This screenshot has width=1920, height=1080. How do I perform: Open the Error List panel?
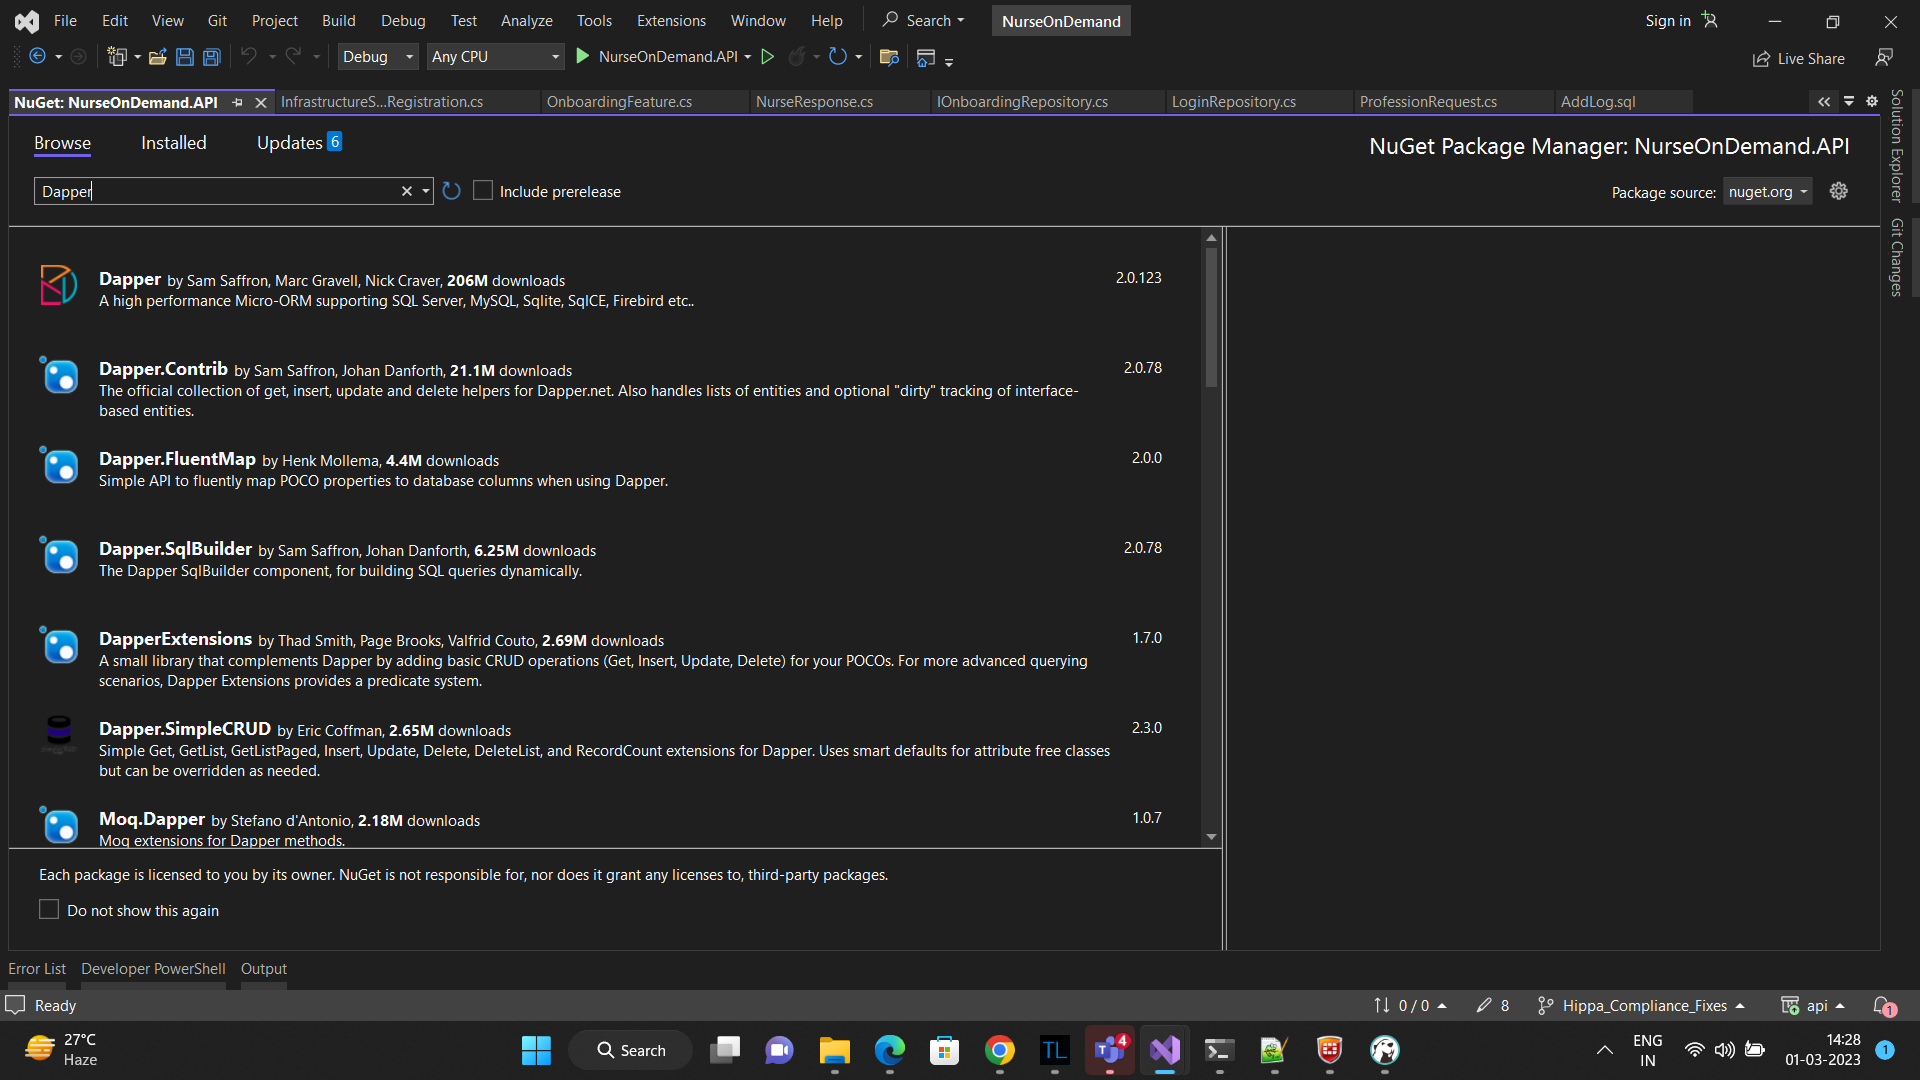point(37,968)
